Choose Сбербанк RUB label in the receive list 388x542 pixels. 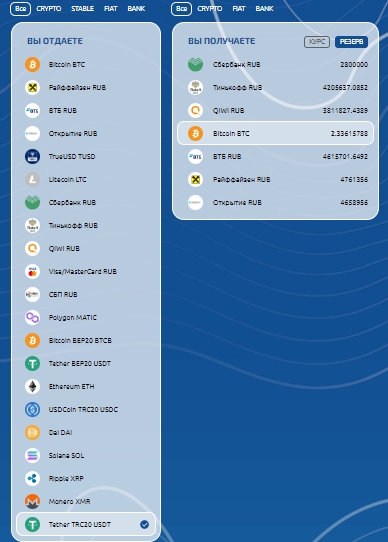[x=237, y=65]
